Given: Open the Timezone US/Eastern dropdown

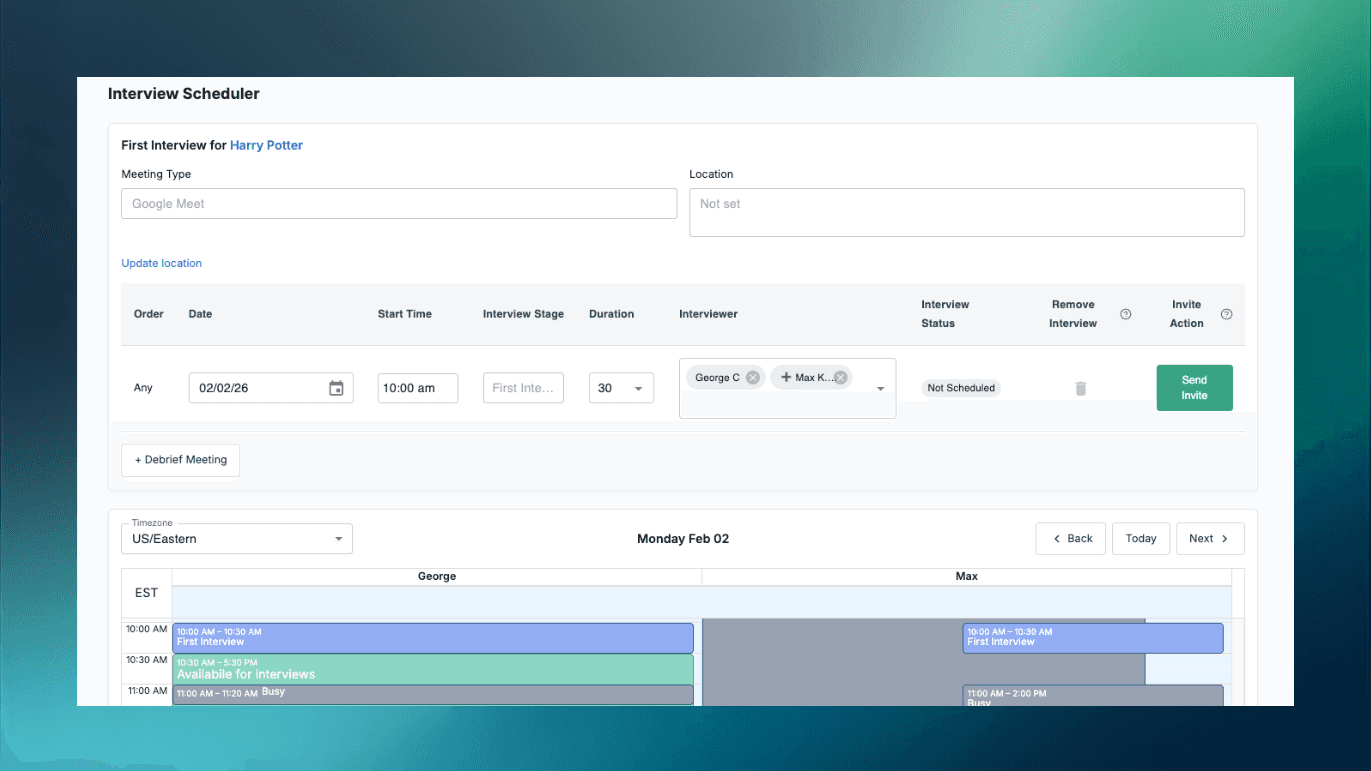Looking at the screenshot, I should (x=237, y=538).
